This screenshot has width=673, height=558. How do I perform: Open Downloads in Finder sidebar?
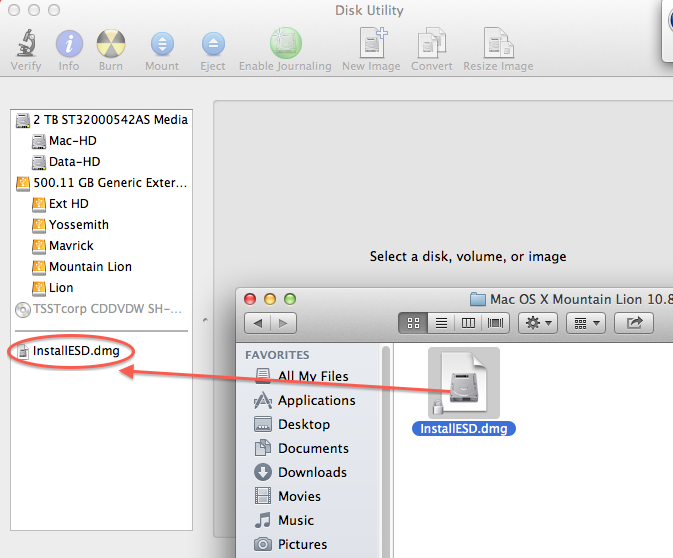[x=300, y=472]
